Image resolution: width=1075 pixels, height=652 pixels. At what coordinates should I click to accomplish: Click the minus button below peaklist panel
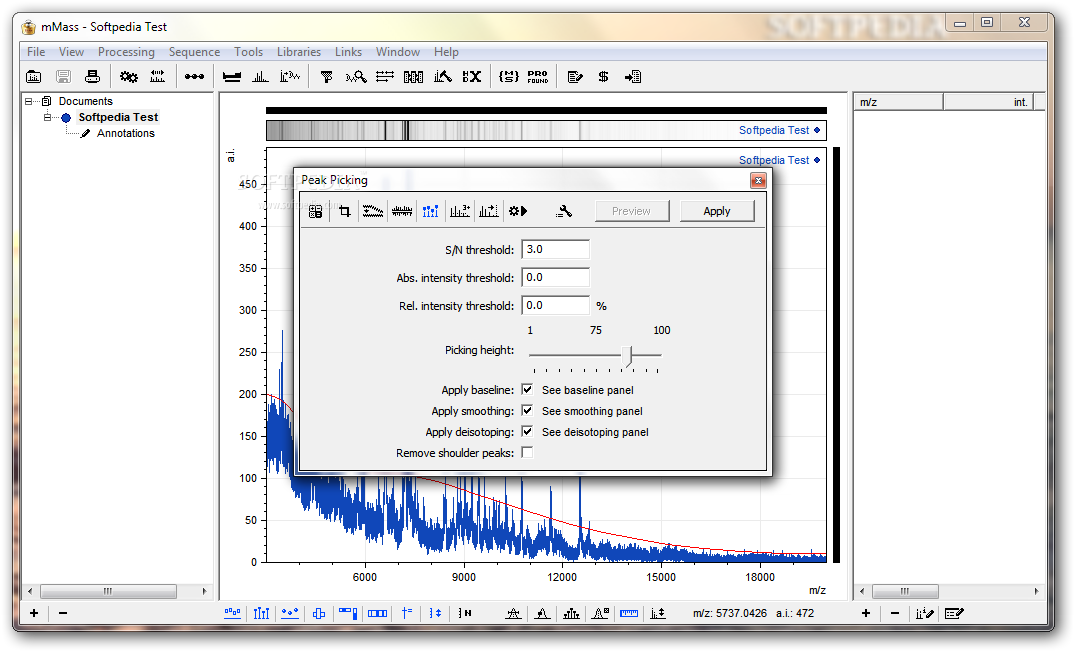pos(895,613)
